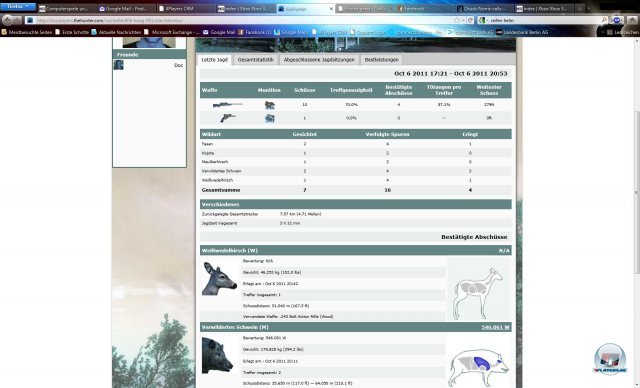The height and width of the screenshot is (388, 640).
Task: Click the friend avatar next to Doc
Action: [x=119, y=65]
